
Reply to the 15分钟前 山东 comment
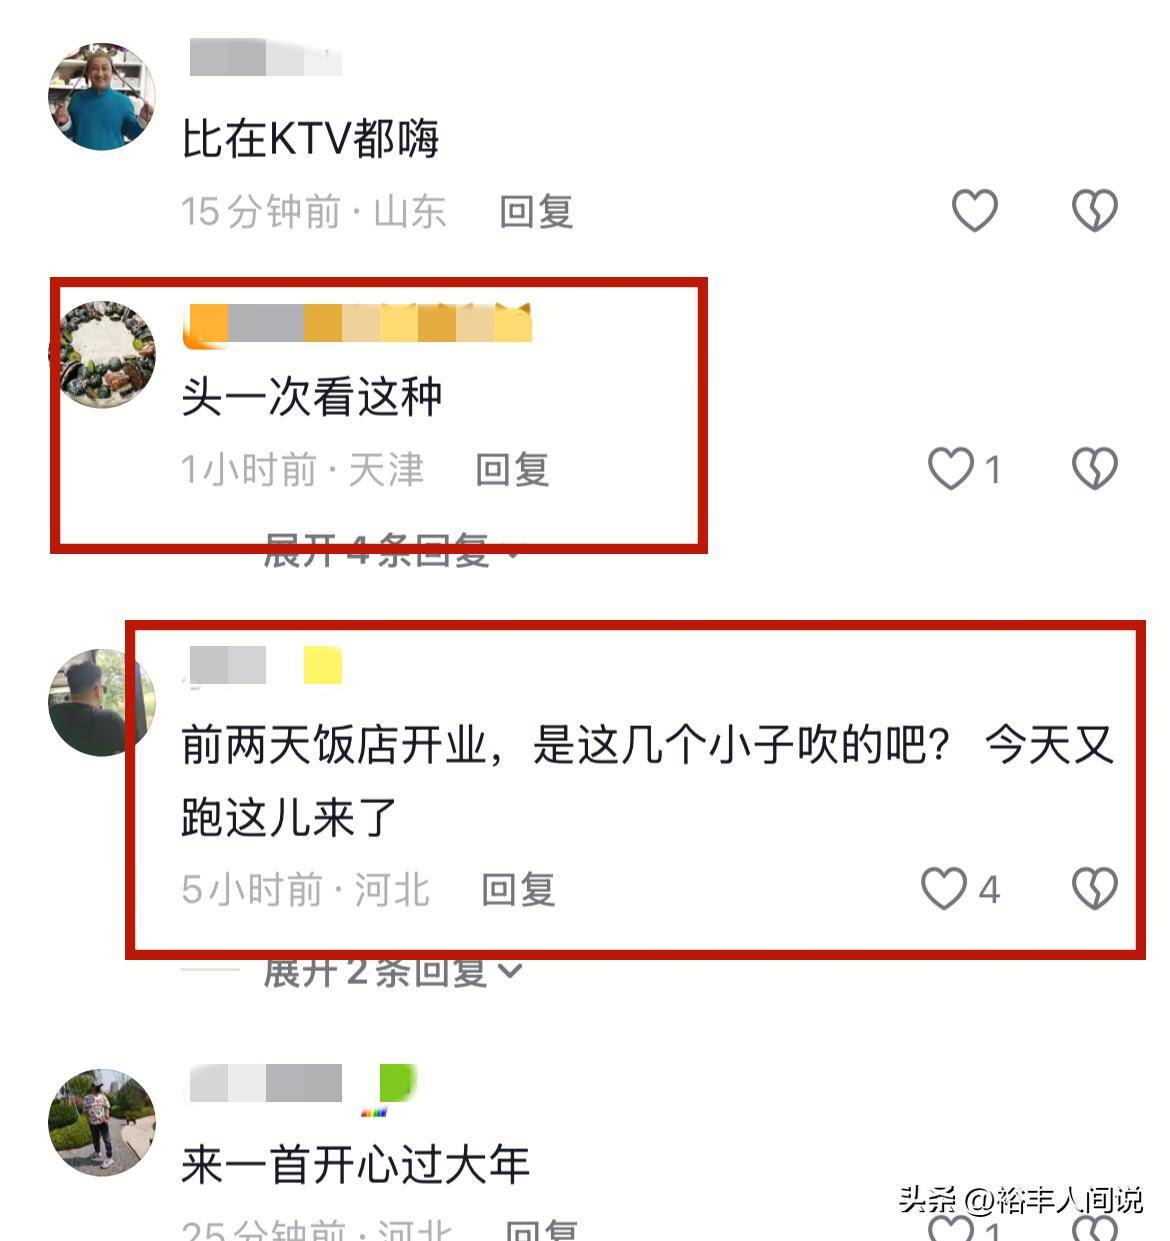tap(536, 211)
